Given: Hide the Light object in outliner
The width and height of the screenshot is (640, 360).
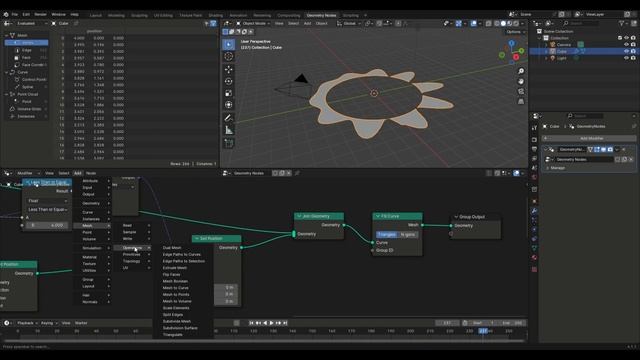Looking at the screenshot, I should [626, 58].
